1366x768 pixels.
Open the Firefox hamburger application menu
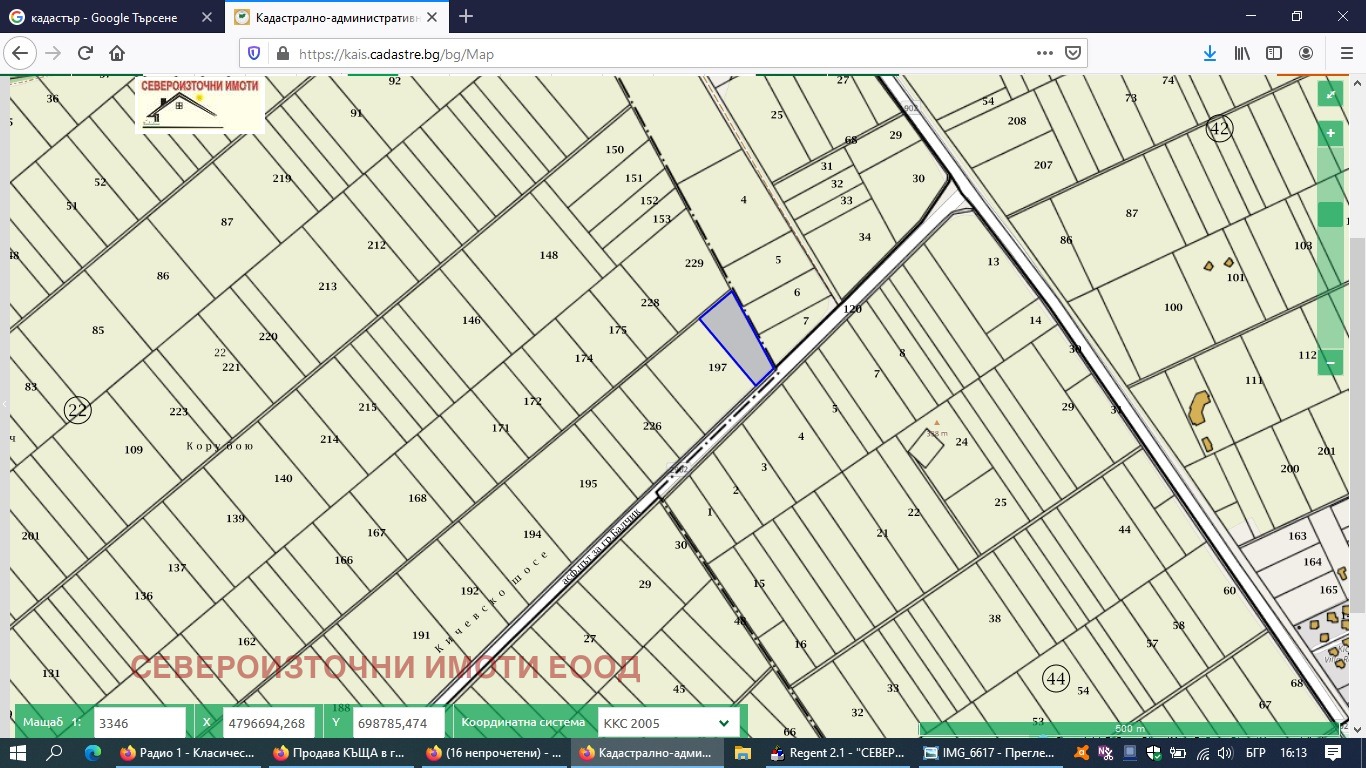tap(1345, 54)
